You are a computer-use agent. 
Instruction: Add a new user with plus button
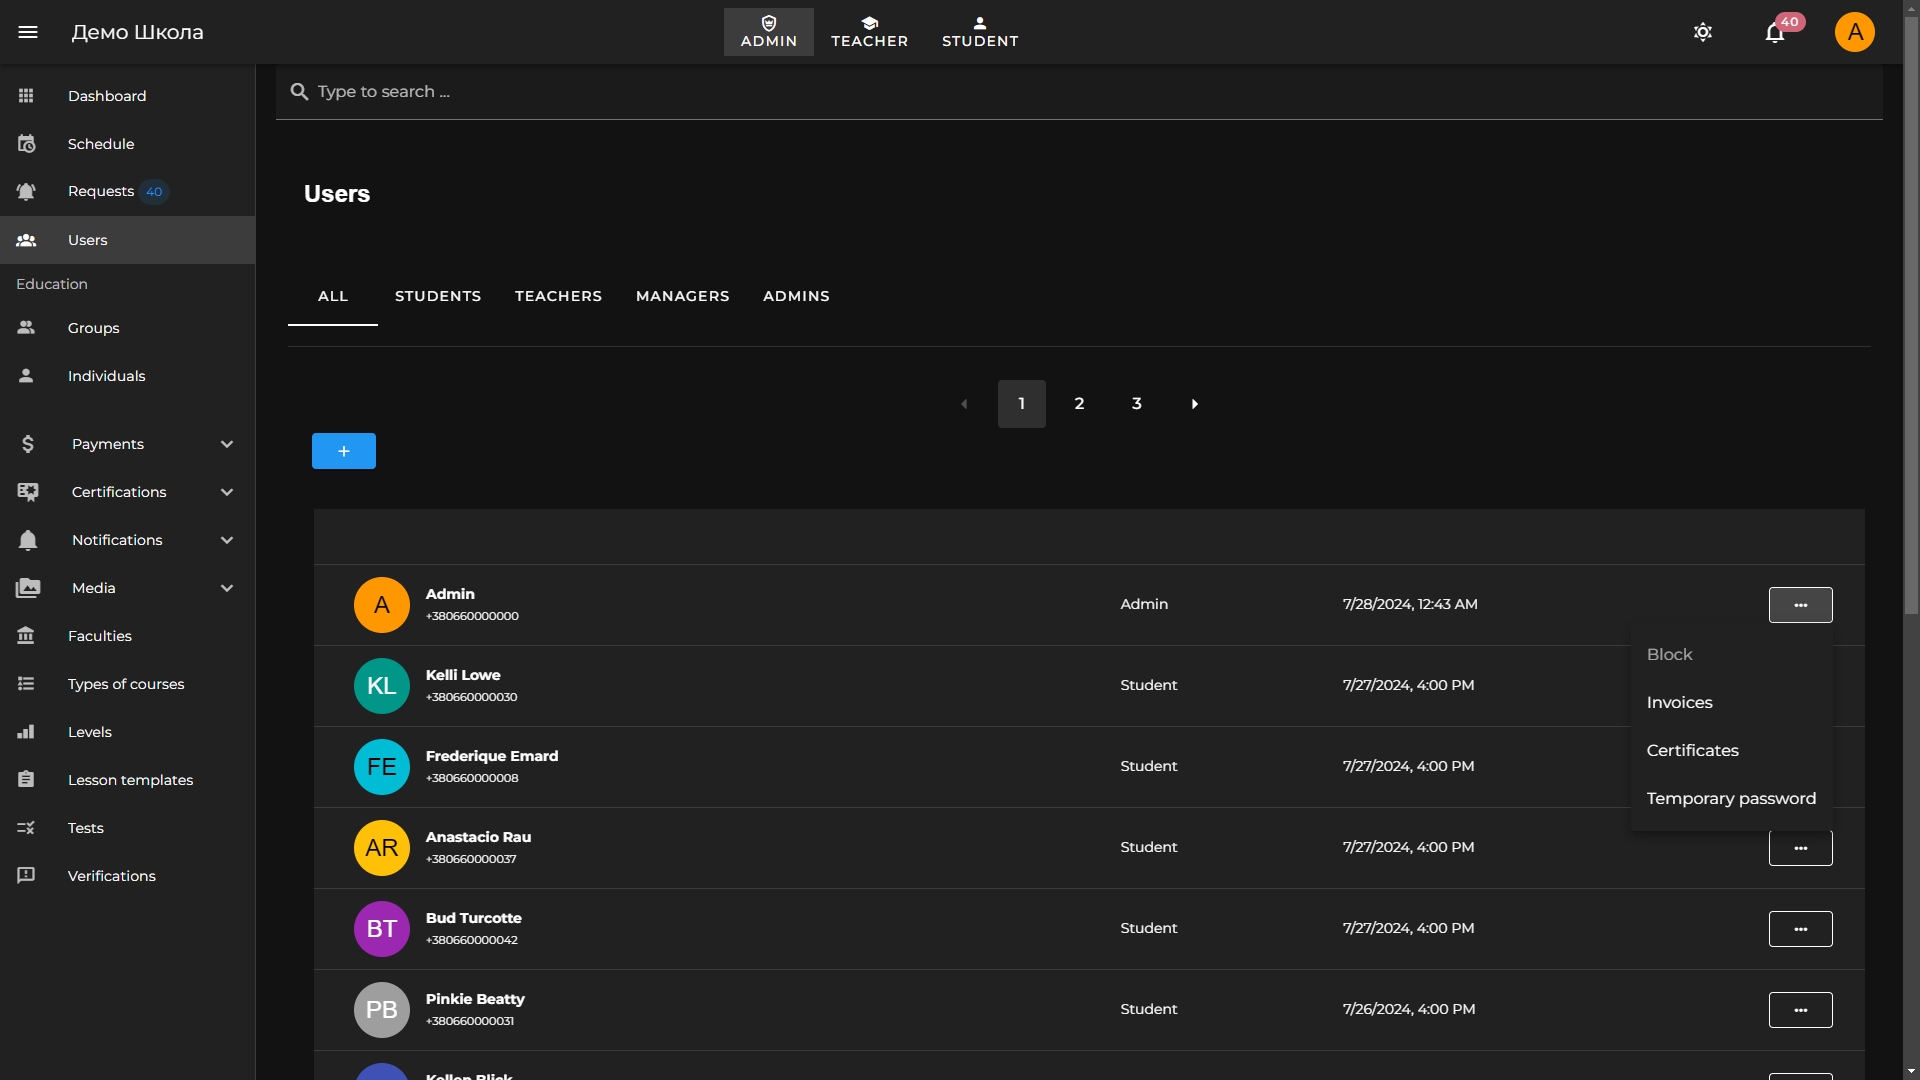(x=344, y=451)
